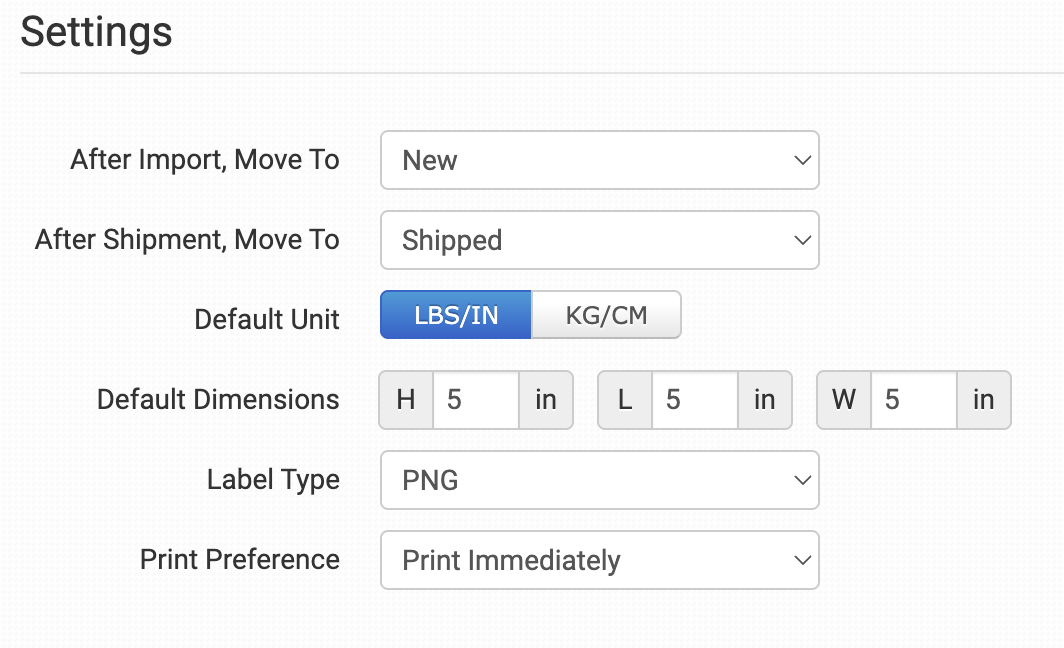Viewport: 1064px width, 648px height.
Task: Focus the Length dimension input field
Action: (x=694, y=400)
